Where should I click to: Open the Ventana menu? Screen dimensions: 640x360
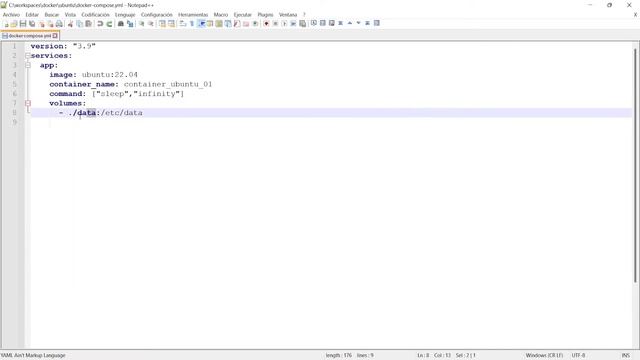(288, 15)
